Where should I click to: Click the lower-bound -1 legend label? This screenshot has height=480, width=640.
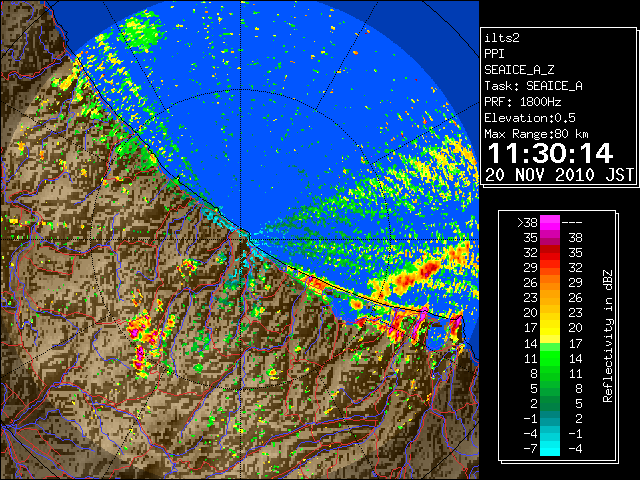tap(530, 419)
